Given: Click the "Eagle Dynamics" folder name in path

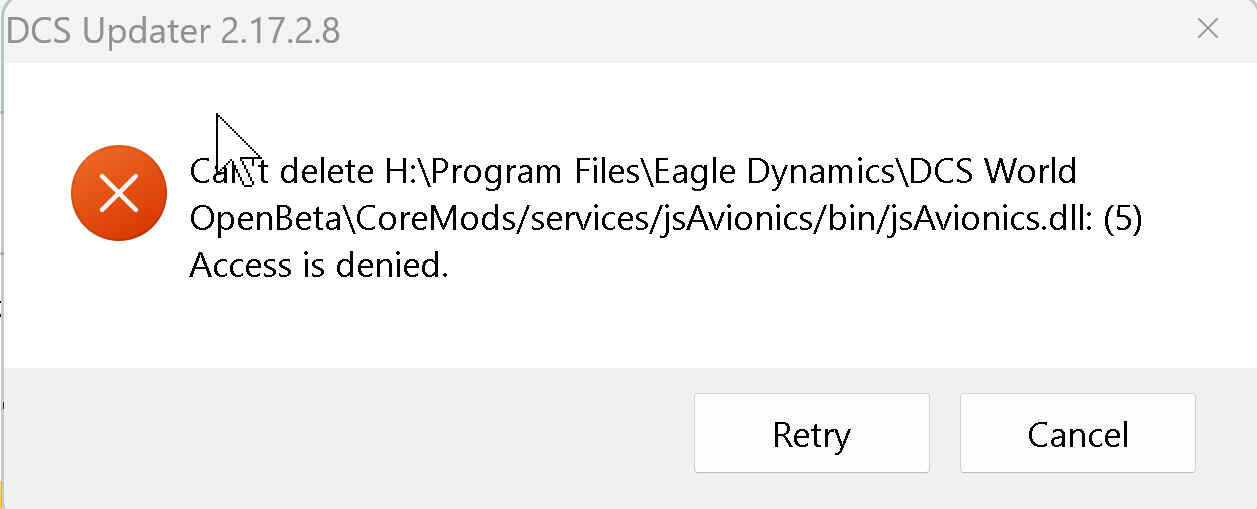Looking at the screenshot, I should click(x=774, y=172).
